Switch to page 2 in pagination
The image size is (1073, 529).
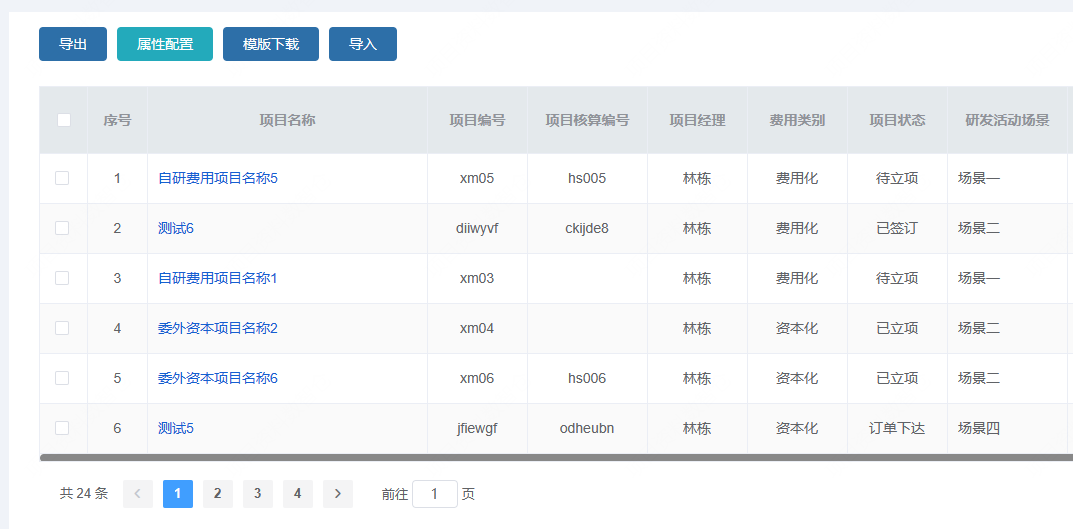pyautogui.click(x=218, y=493)
